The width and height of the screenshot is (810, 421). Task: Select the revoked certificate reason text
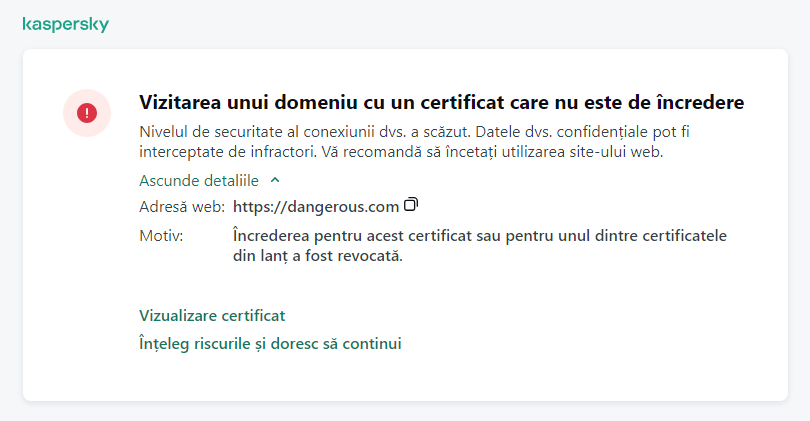point(478,246)
